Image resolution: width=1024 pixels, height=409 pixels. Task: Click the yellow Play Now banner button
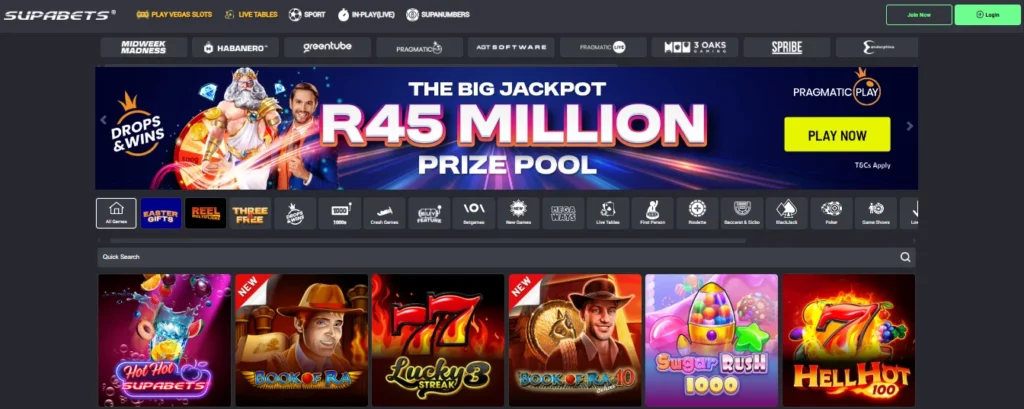[x=837, y=135]
